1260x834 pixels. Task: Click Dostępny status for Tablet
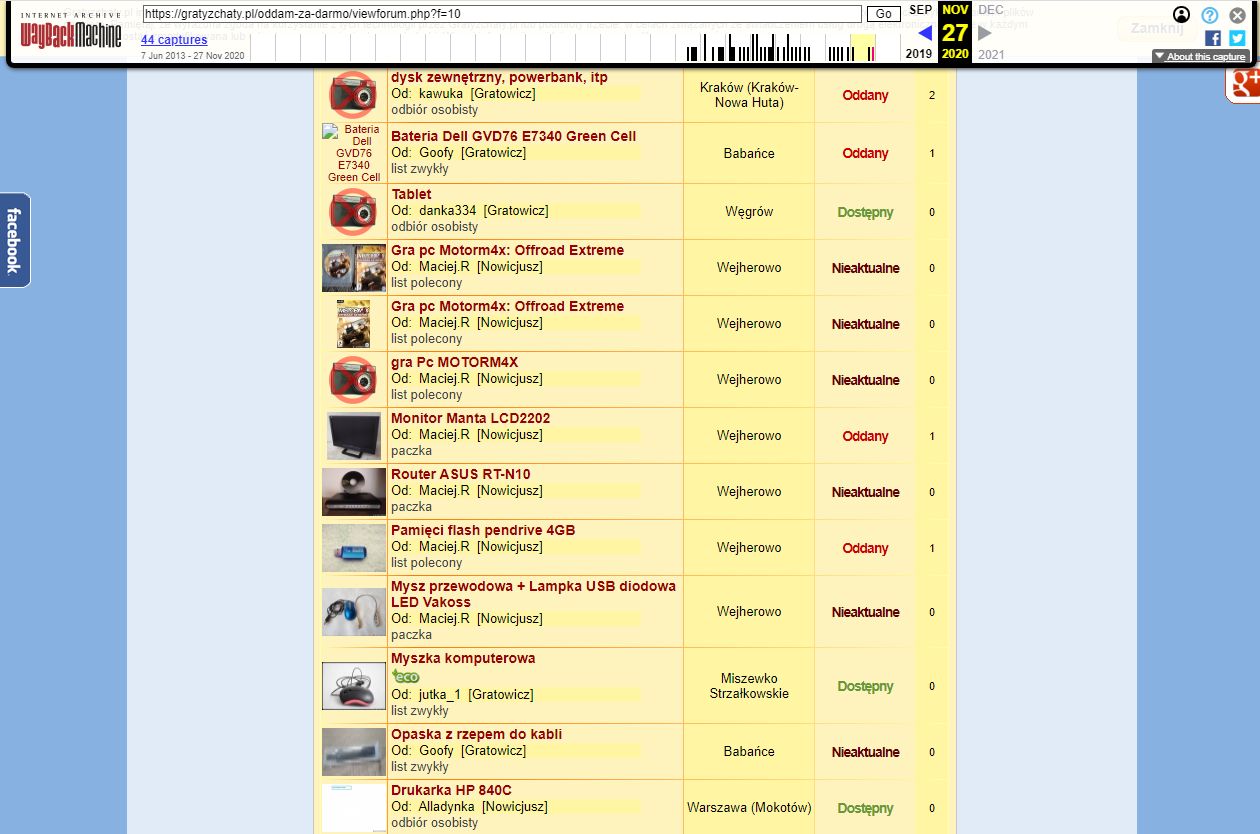click(x=865, y=212)
